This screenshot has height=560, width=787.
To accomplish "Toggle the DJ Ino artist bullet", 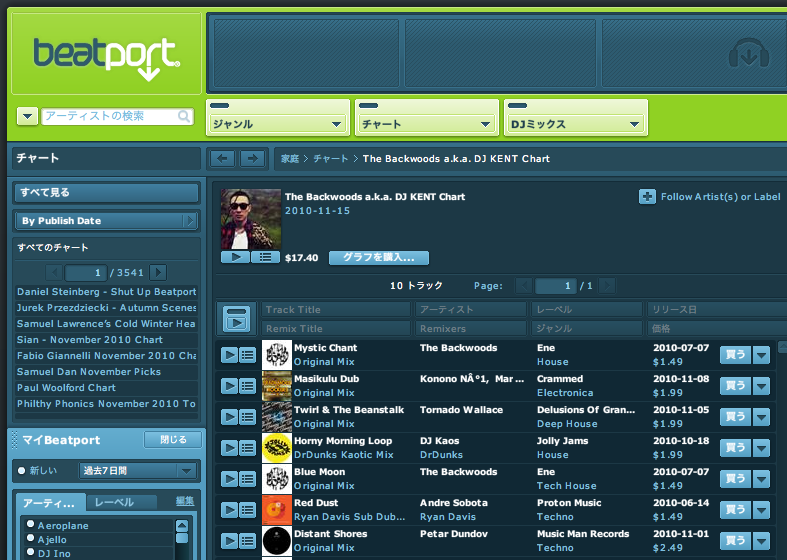I will (x=31, y=552).
